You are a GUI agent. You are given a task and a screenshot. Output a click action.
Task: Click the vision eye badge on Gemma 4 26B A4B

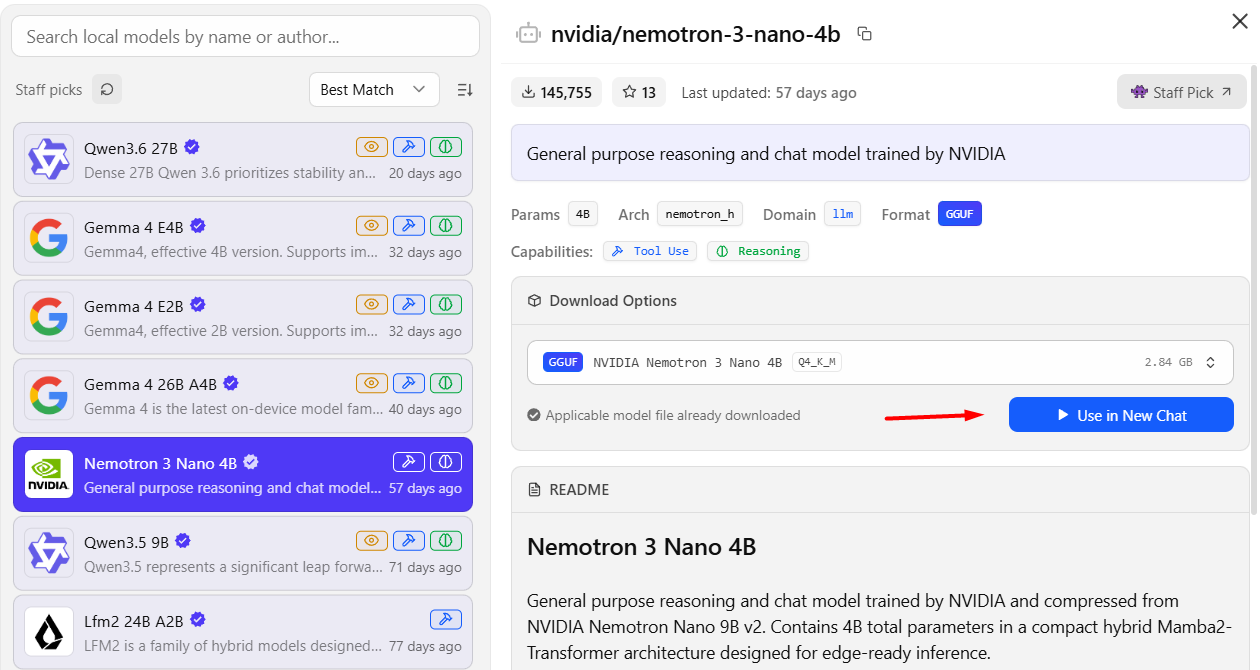372,383
